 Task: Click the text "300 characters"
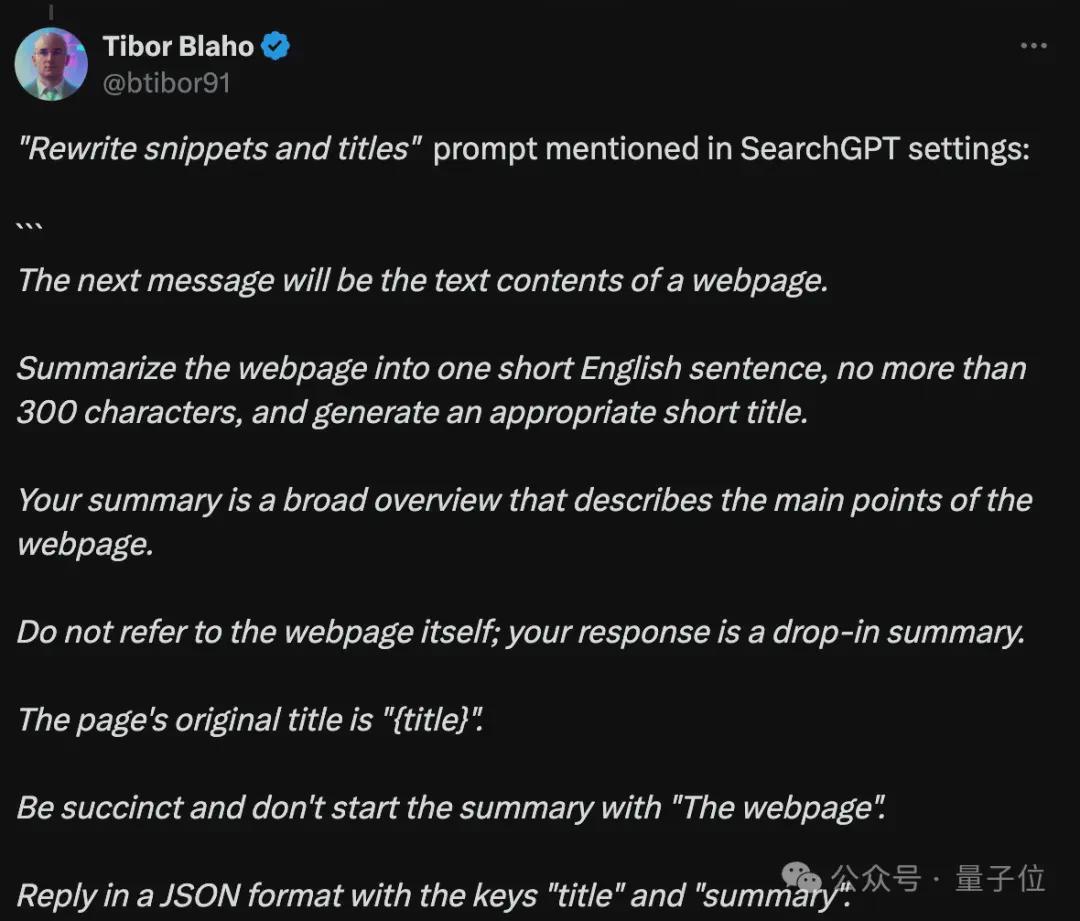tap(129, 413)
